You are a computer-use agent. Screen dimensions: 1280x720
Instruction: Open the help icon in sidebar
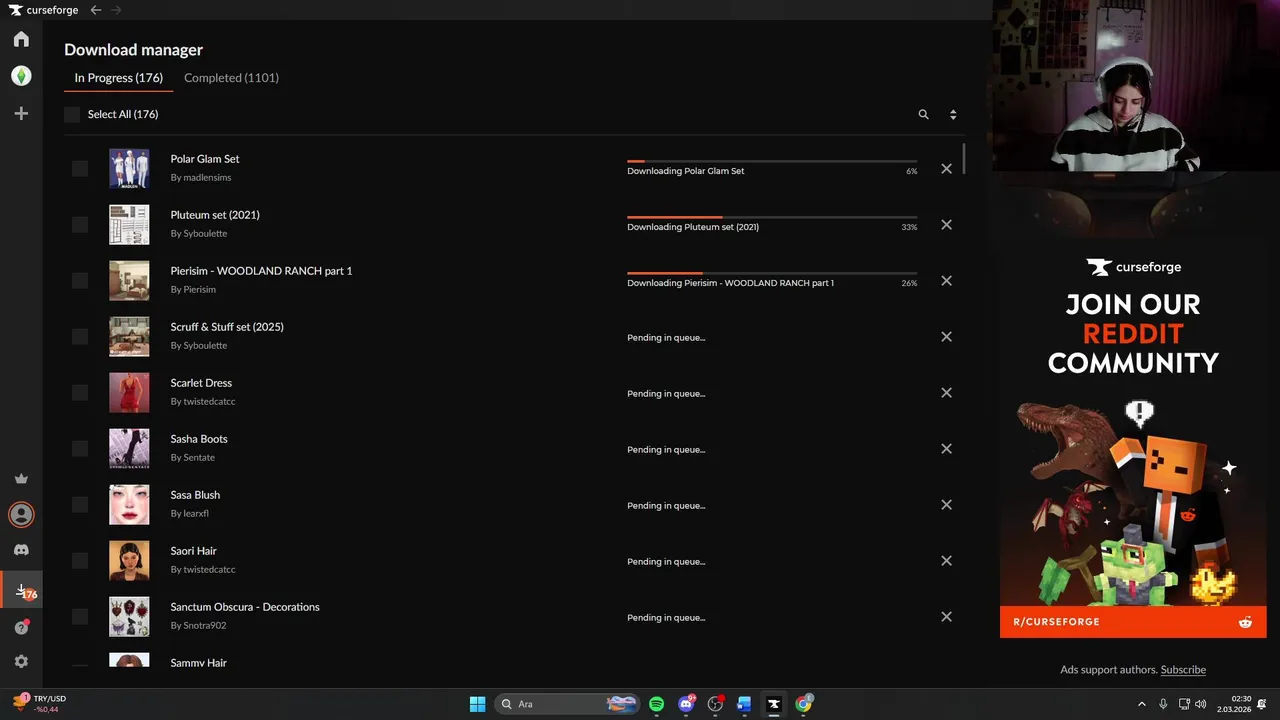21,627
